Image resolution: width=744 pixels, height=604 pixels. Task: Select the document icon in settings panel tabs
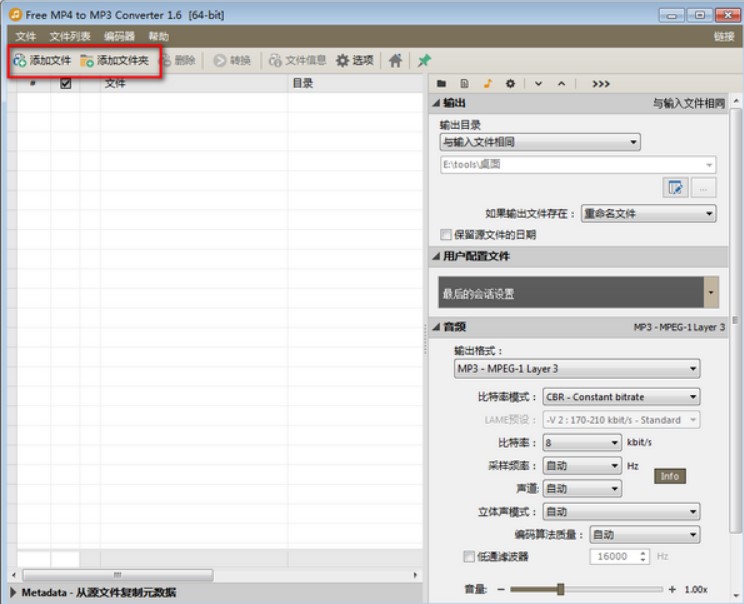point(465,84)
